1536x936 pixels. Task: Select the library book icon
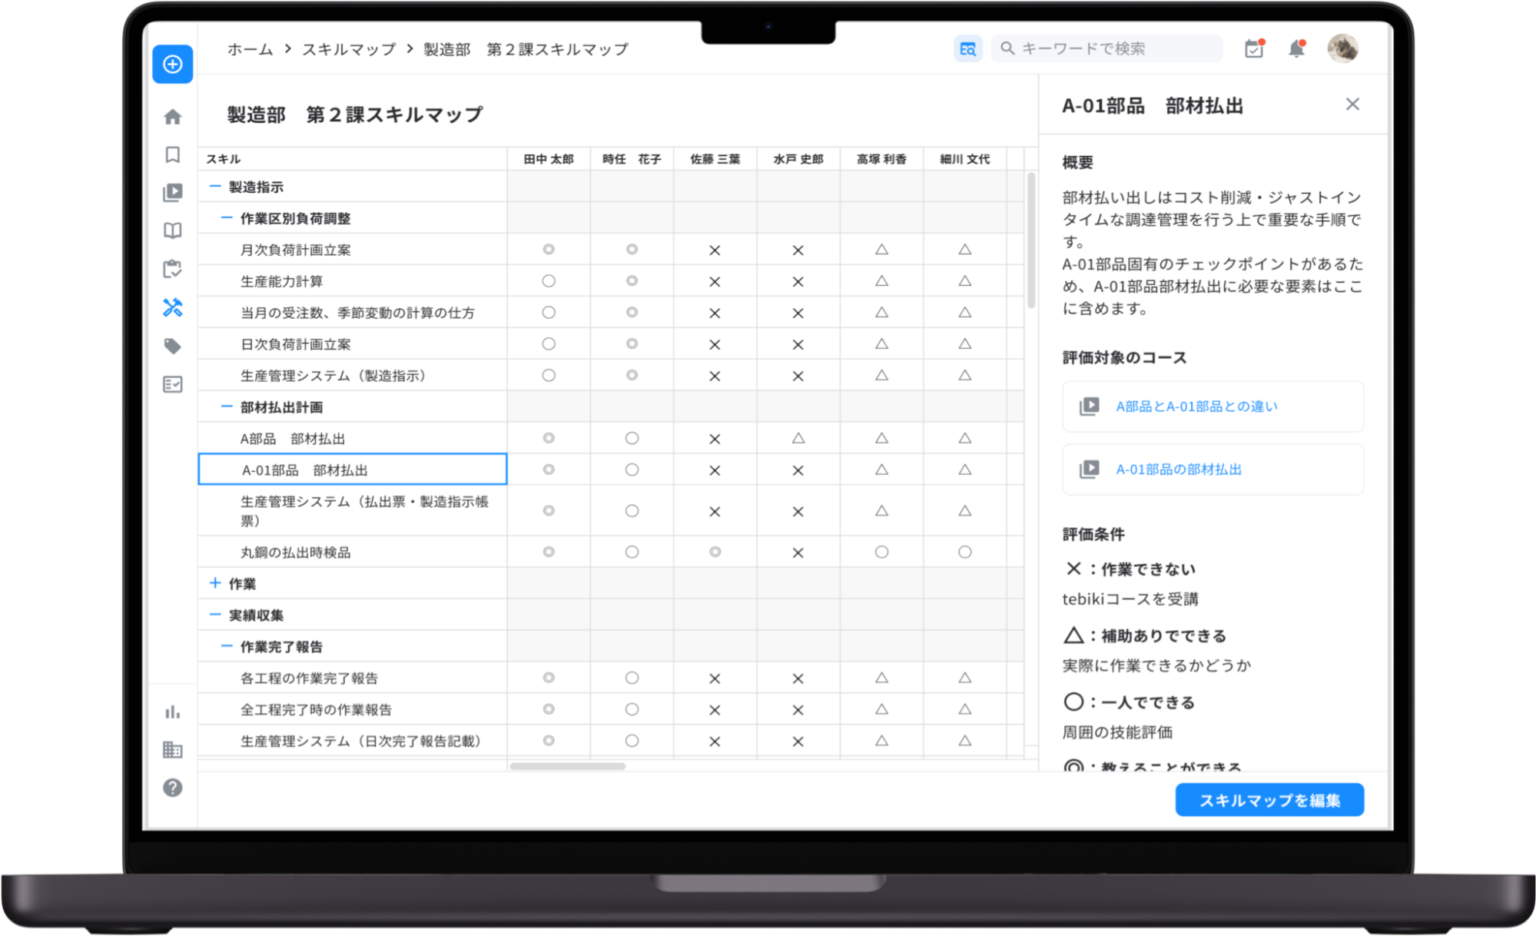tap(172, 230)
